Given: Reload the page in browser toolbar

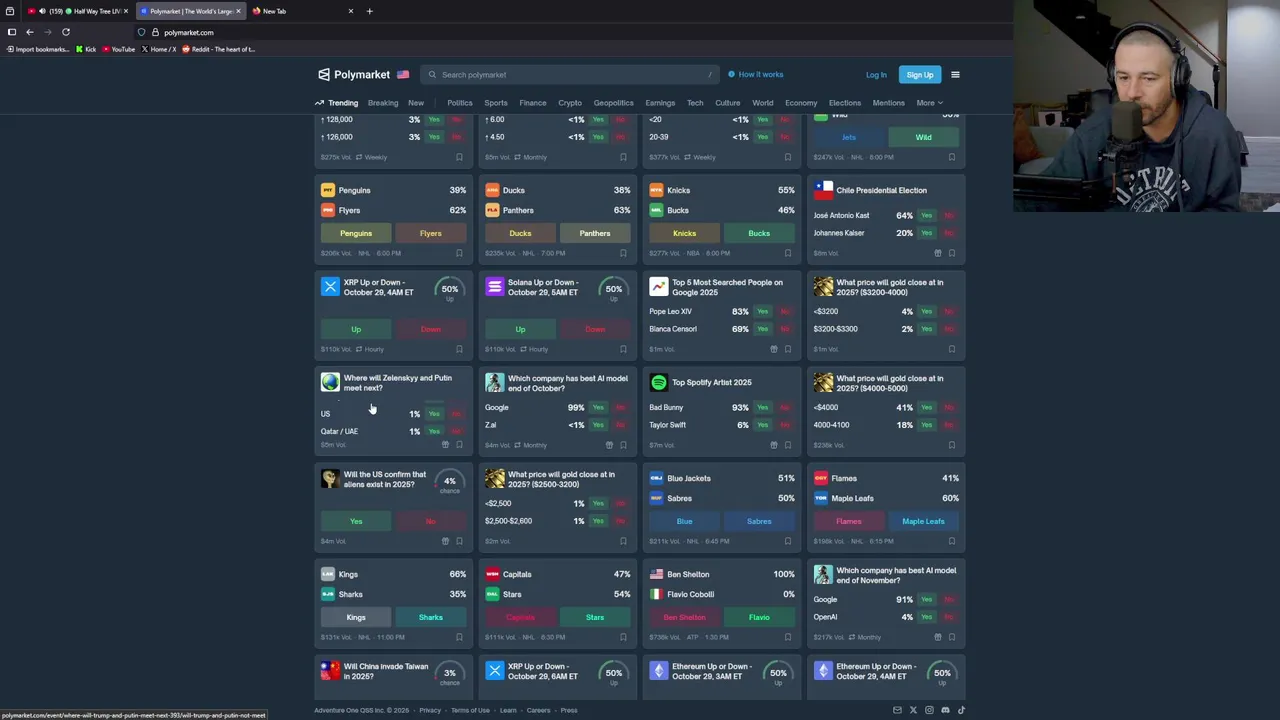Looking at the screenshot, I should coord(66,32).
